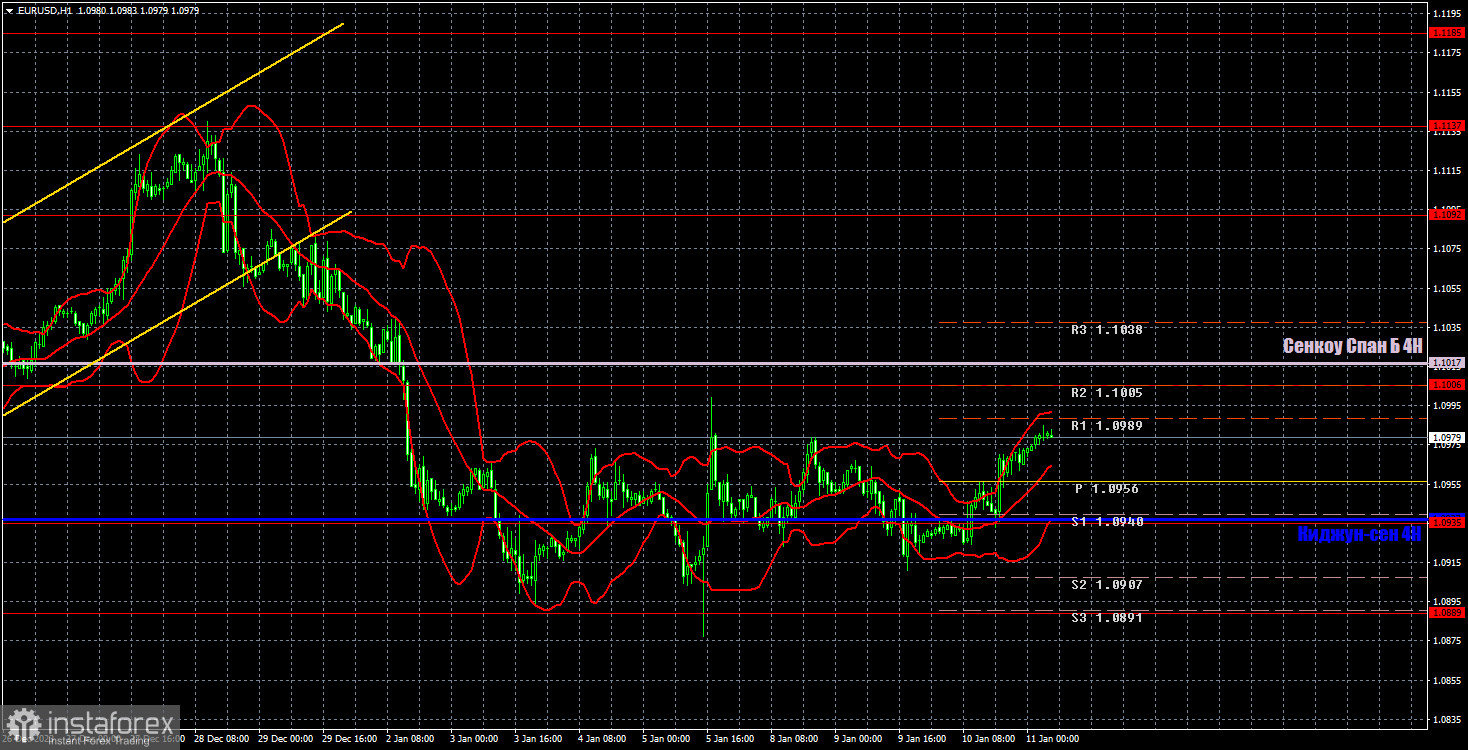The width and height of the screenshot is (1468, 750).
Task: Click the 1.0915 price axis label
Action: (x=1448, y=563)
